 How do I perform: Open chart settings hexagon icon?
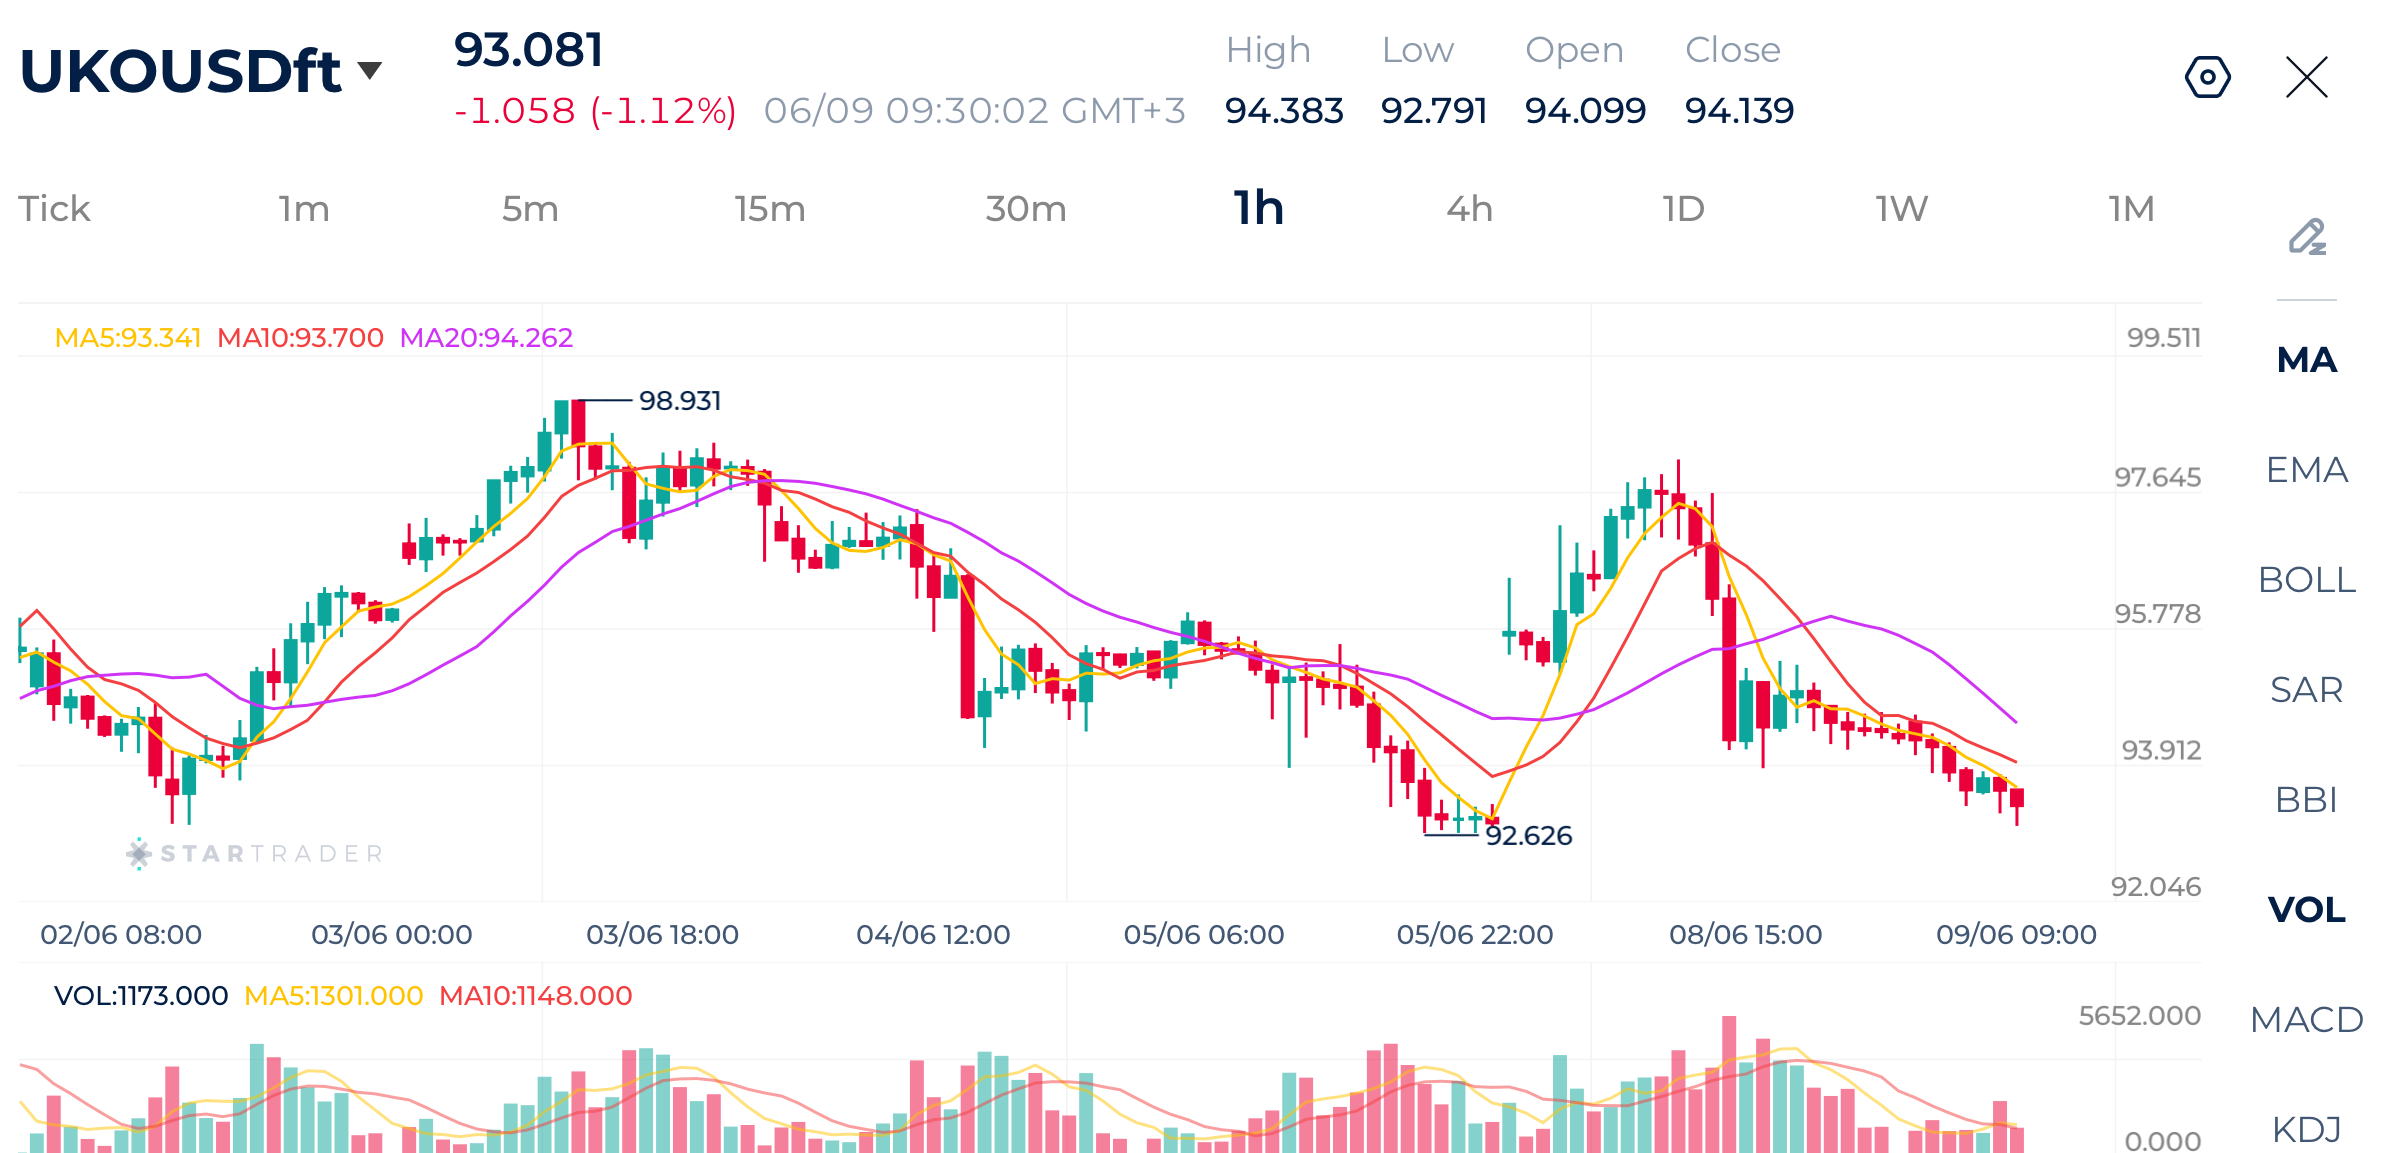[2207, 77]
